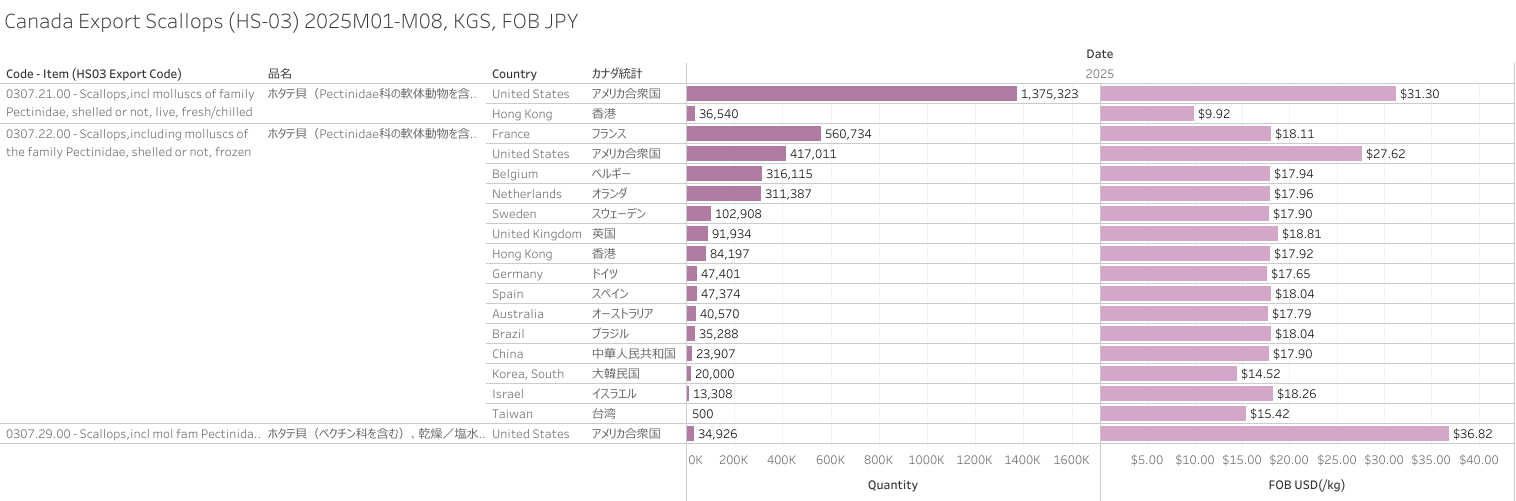Screen dimensions: 1516x501
Task: Select the $9.92 Hong Kong price bar
Action: click(x=1147, y=114)
